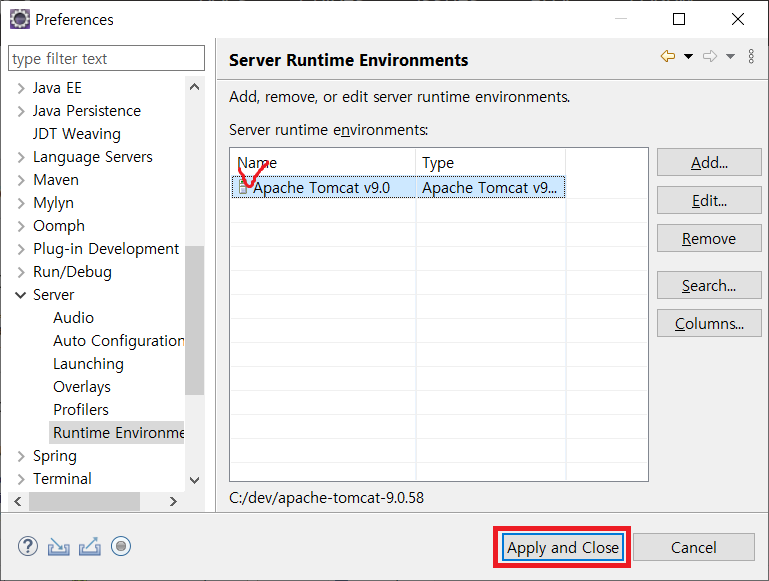
Task: Collapse the Server tree node
Action: click(21, 295)
